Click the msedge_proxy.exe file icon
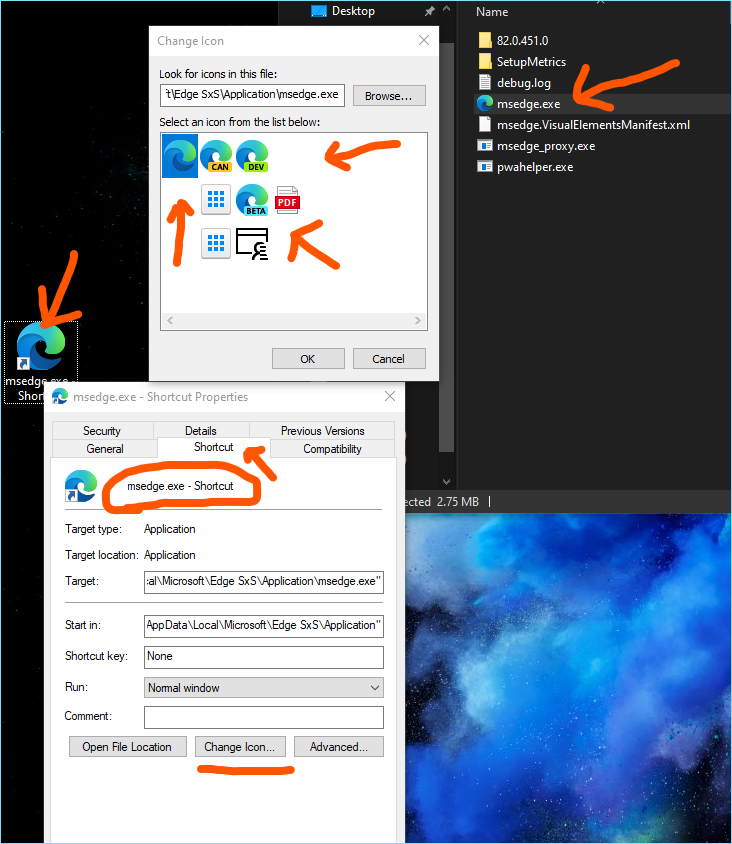 [485, 146]
